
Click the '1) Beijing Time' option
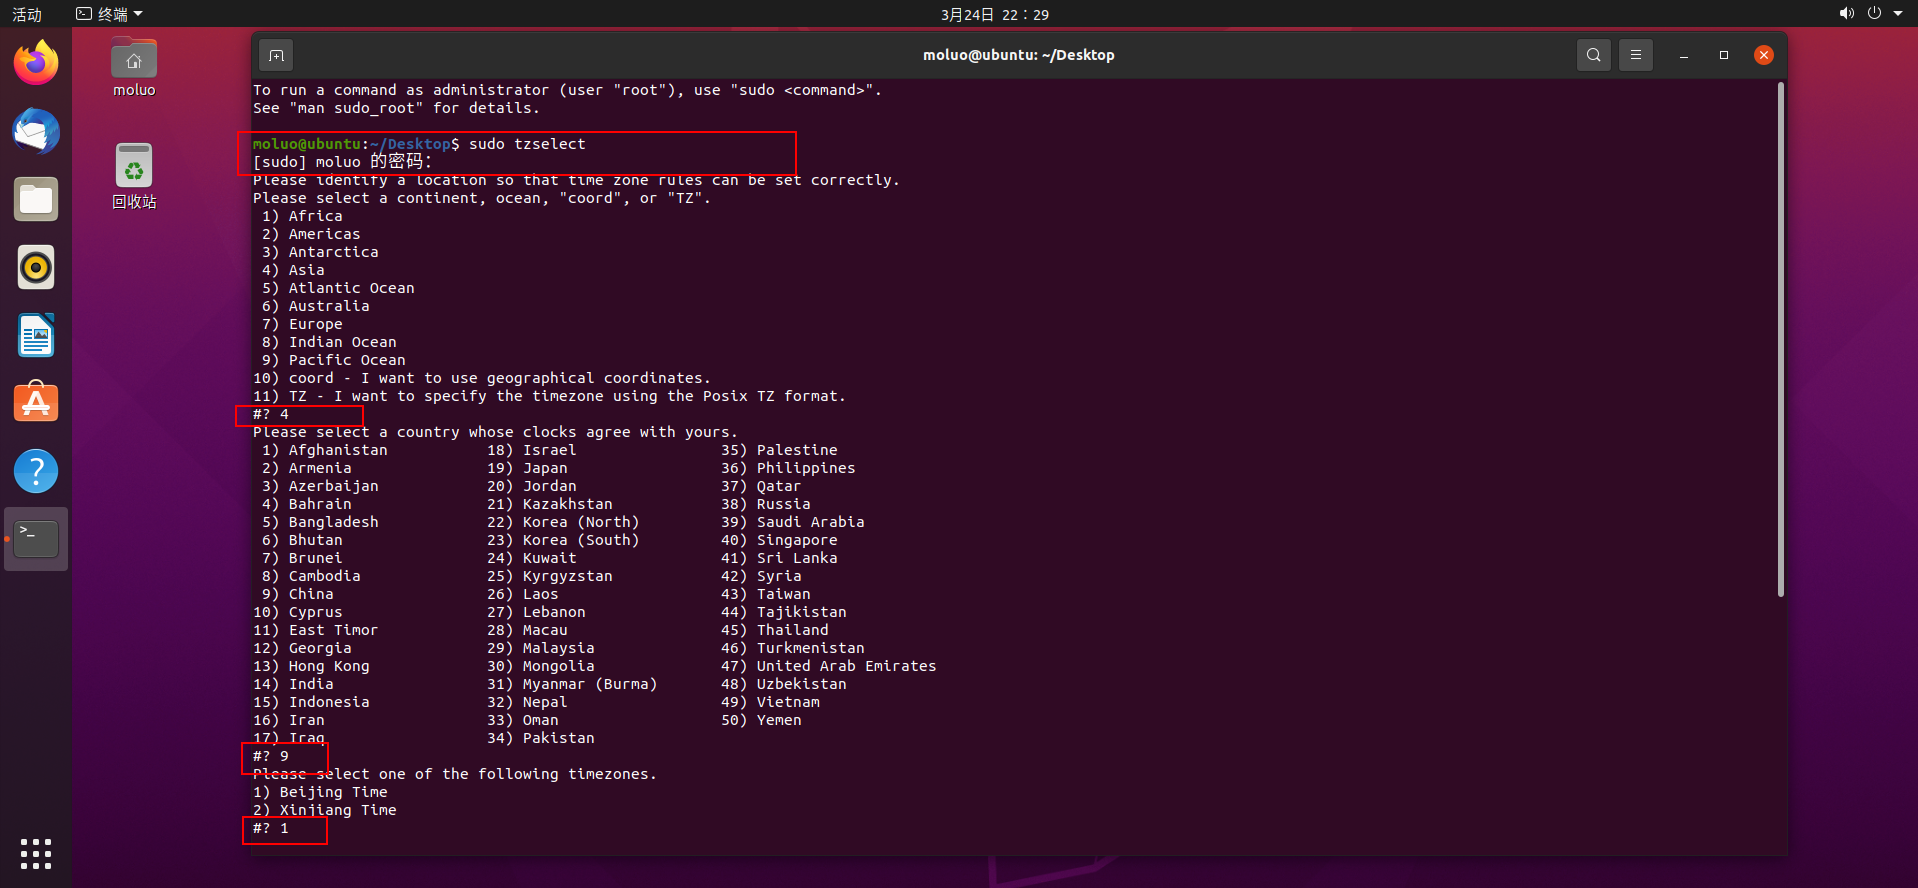[320, 792]
